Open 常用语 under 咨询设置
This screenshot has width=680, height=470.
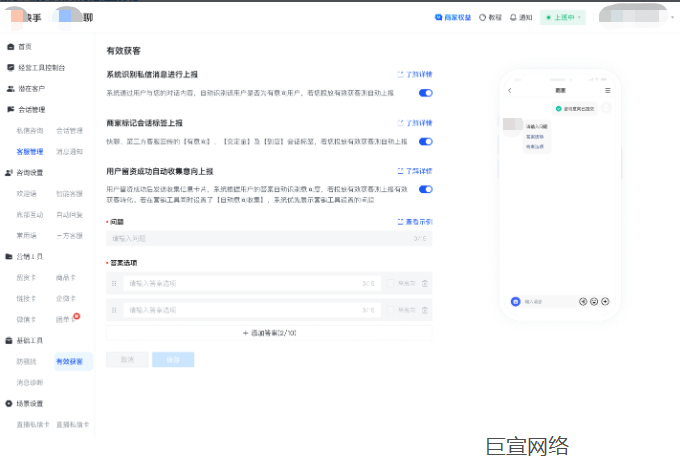tap(26, 235)
